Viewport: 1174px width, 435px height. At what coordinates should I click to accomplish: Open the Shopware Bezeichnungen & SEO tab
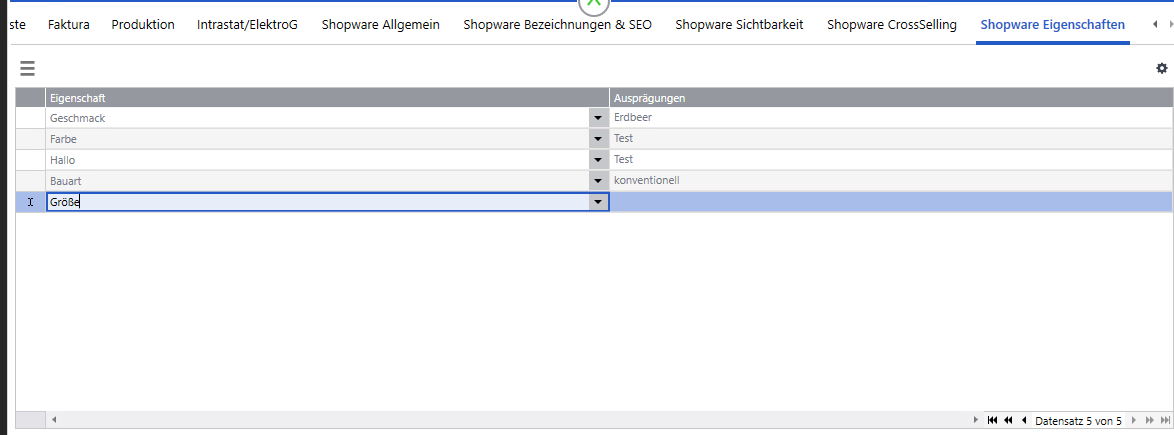tap(557, 25)
